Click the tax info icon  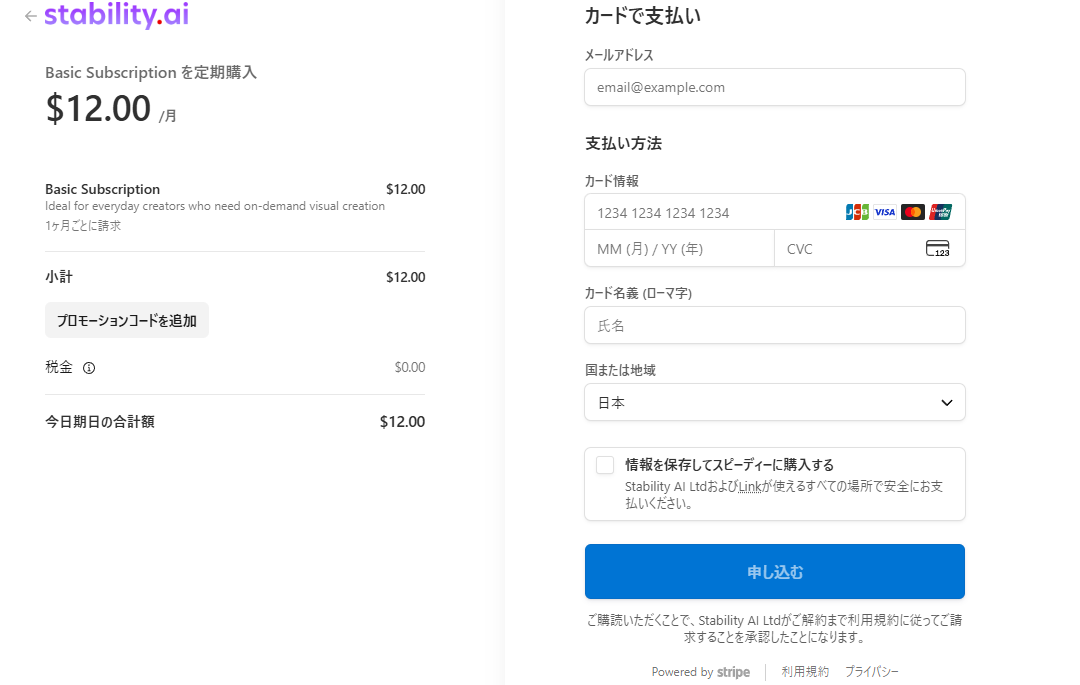(x=89, y=368)
